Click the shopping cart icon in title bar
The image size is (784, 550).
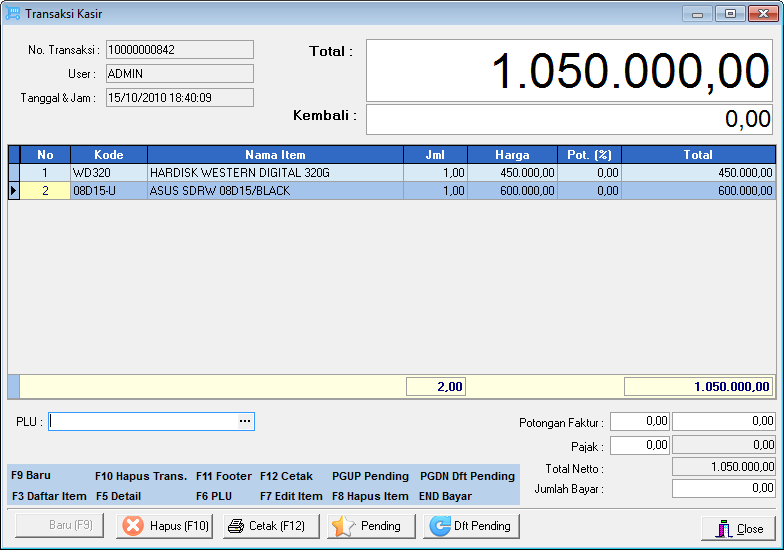(x=12, y=14)
